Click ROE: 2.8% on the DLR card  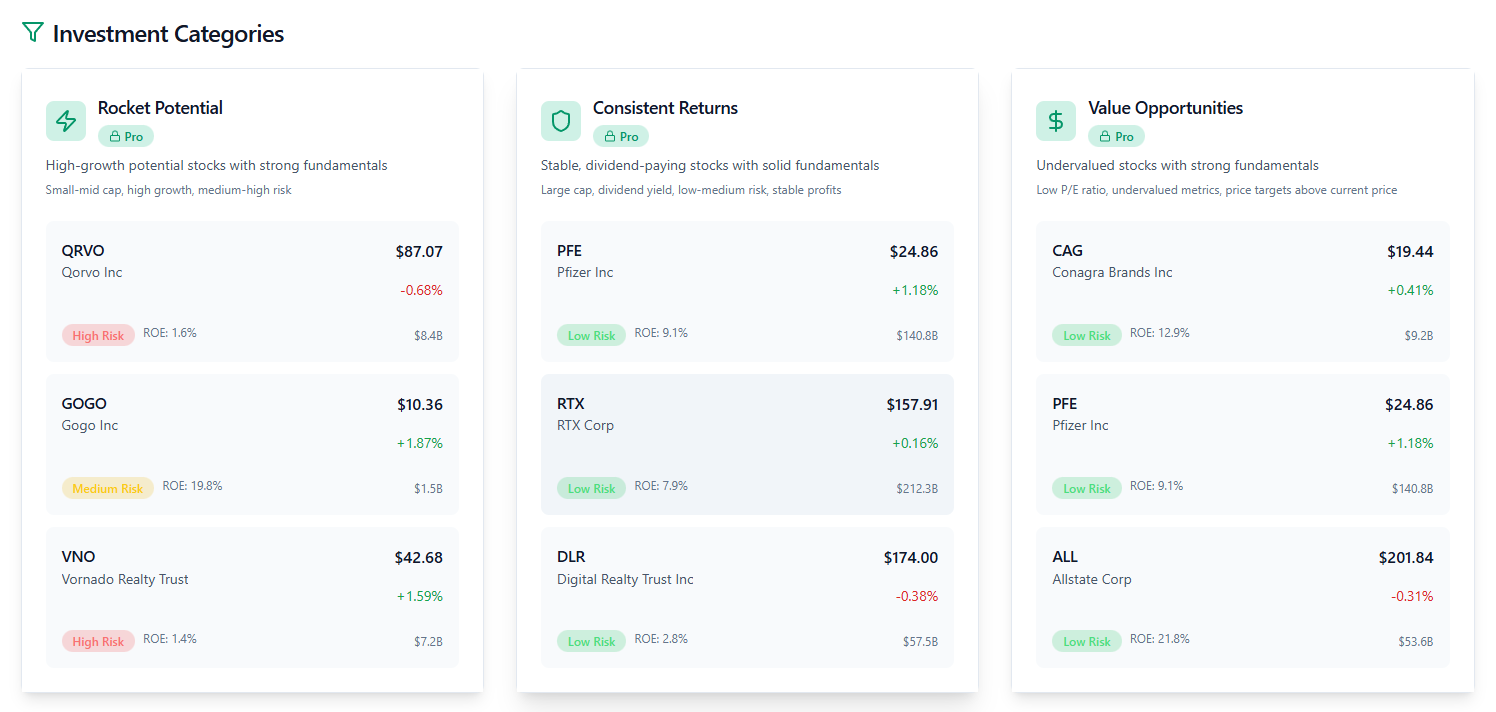click(x=661, y=639)
